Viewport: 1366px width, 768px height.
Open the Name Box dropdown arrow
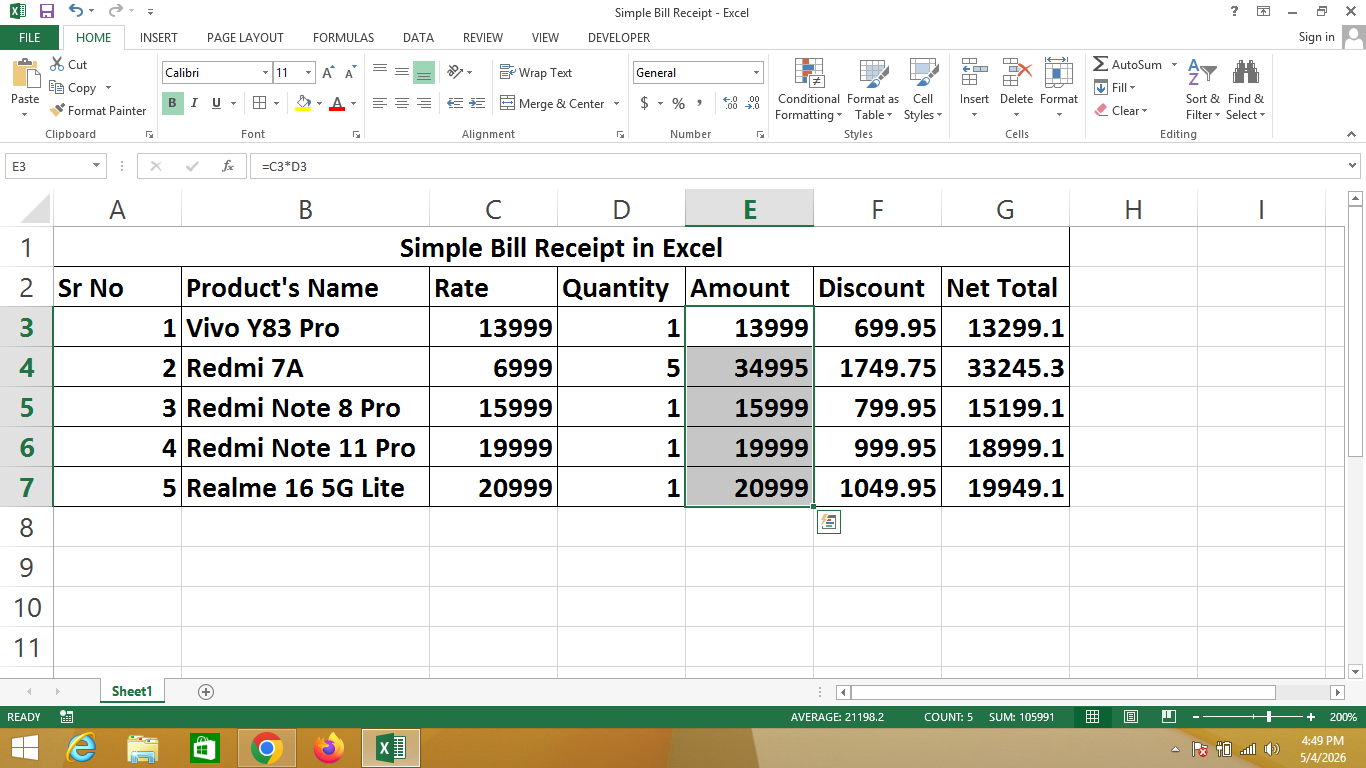pos(97,166)
